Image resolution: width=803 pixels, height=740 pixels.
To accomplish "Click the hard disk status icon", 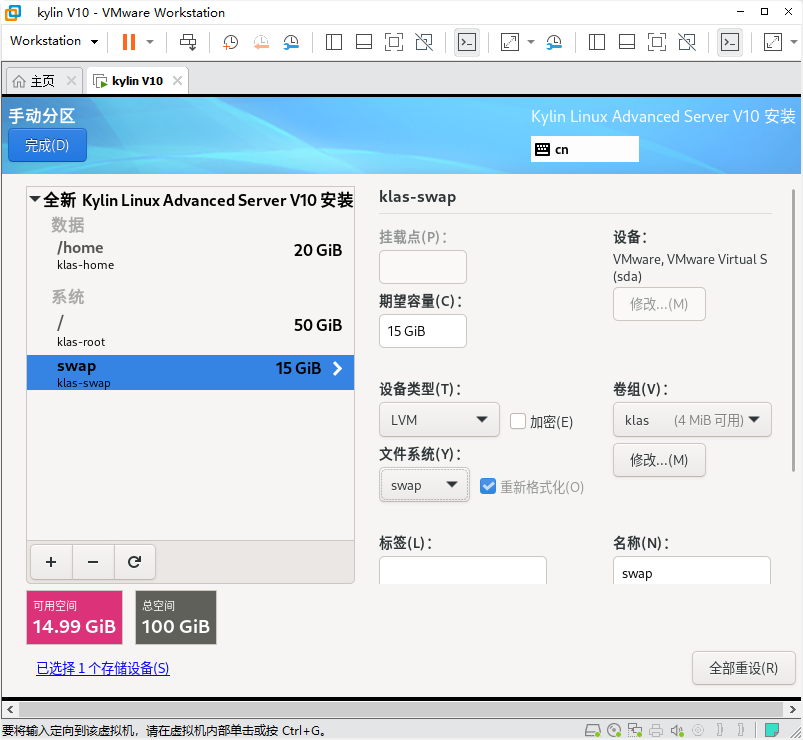I will [593, 730].
